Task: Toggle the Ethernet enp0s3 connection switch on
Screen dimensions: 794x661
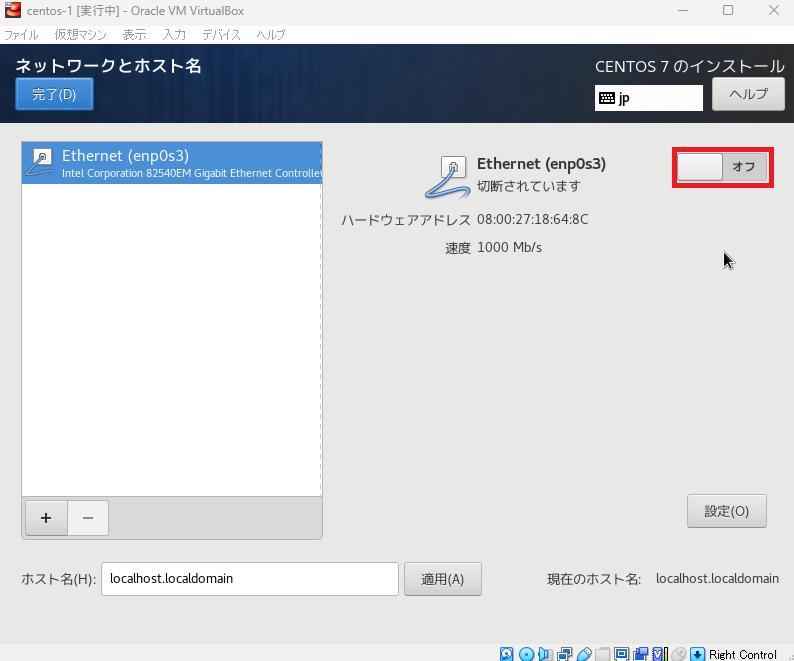Action: (x=723, y=167)
